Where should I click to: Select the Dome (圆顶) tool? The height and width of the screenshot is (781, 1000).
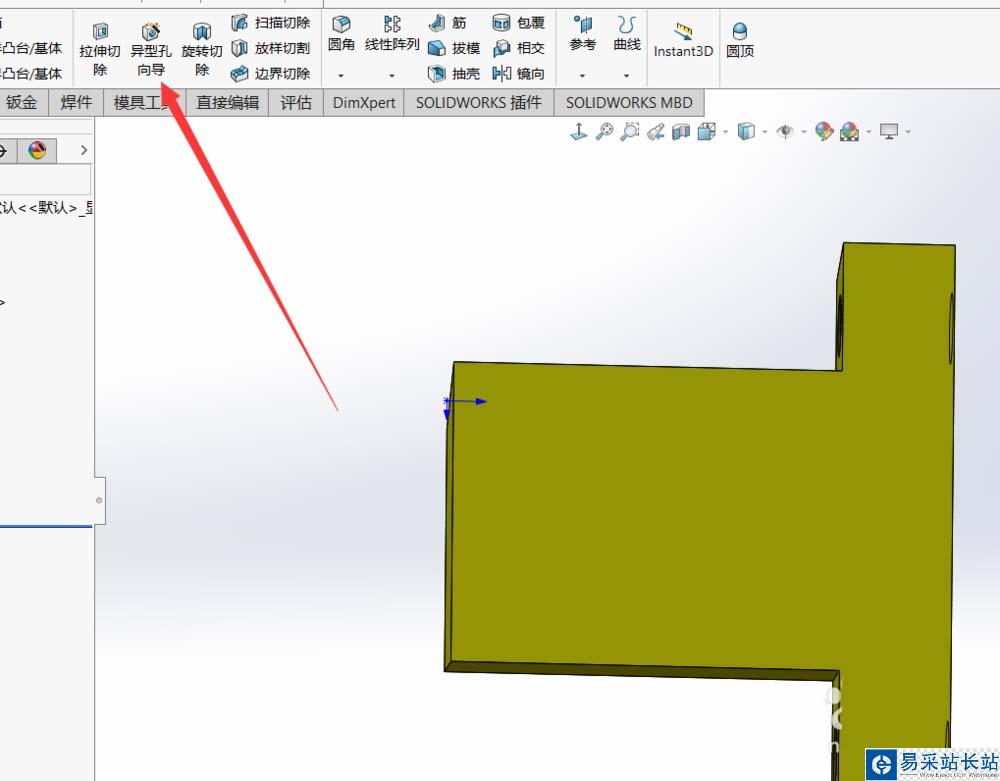point(740,40)
